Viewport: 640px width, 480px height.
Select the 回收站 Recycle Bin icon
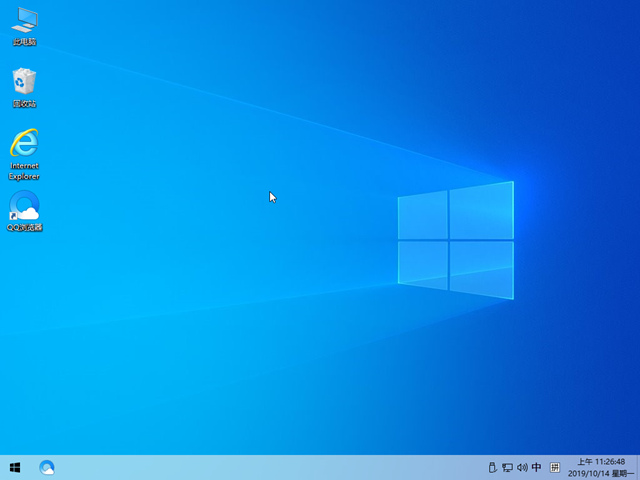click(24, 81)
